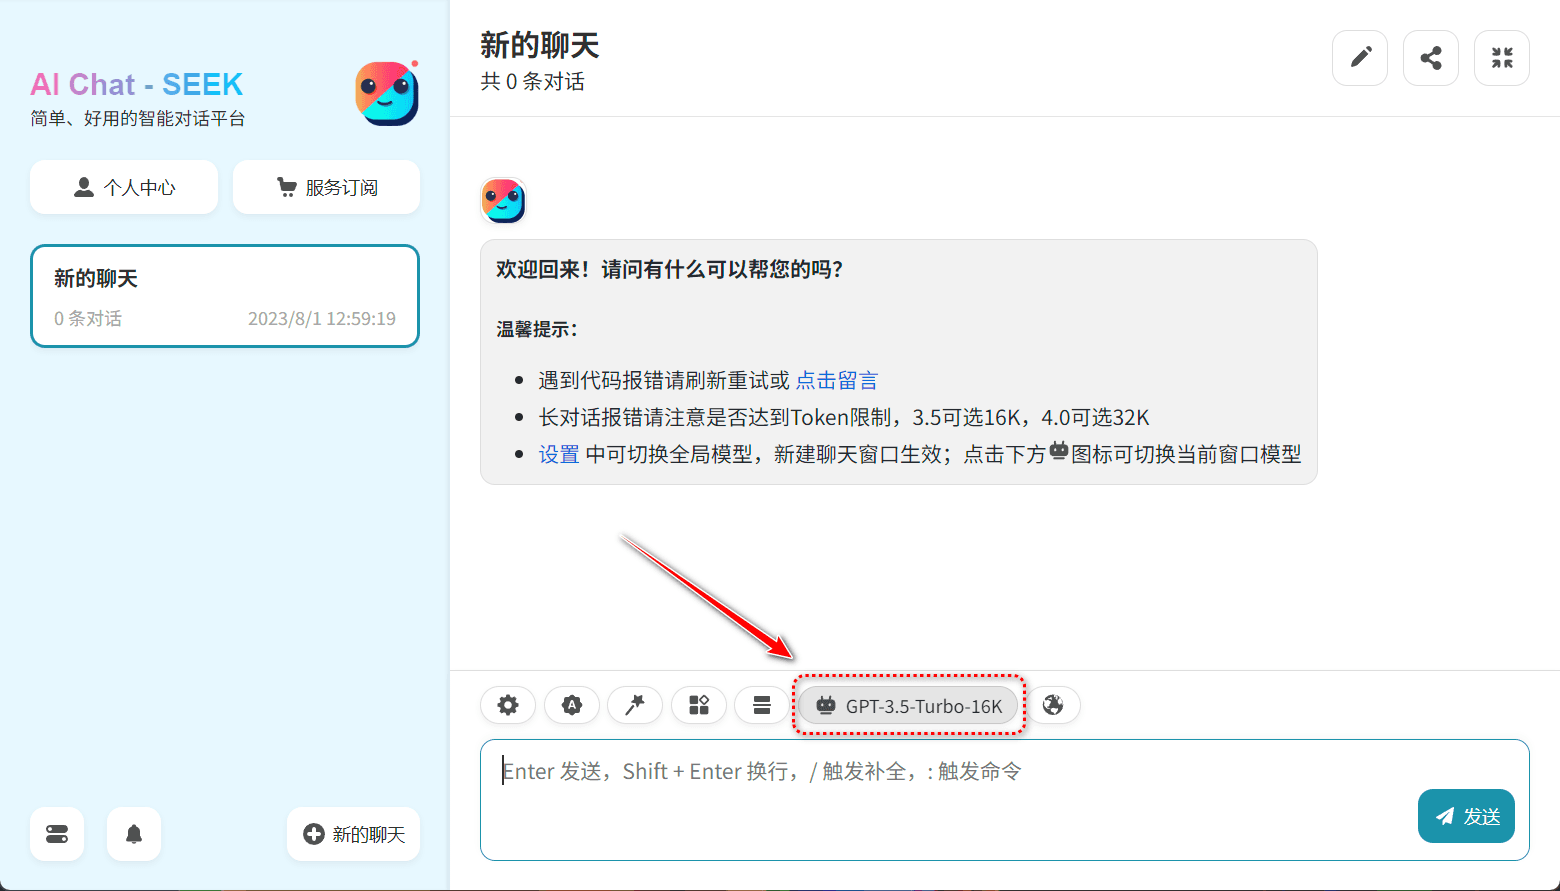
Task: Open sidebar settings toggle-switches icon
Action: (x=57, y=834)
